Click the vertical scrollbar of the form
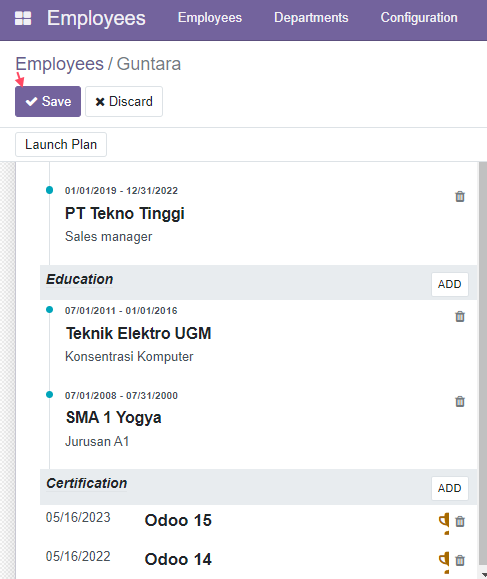The width and height of the screenshot is (487, 579). tap(483, 362)
